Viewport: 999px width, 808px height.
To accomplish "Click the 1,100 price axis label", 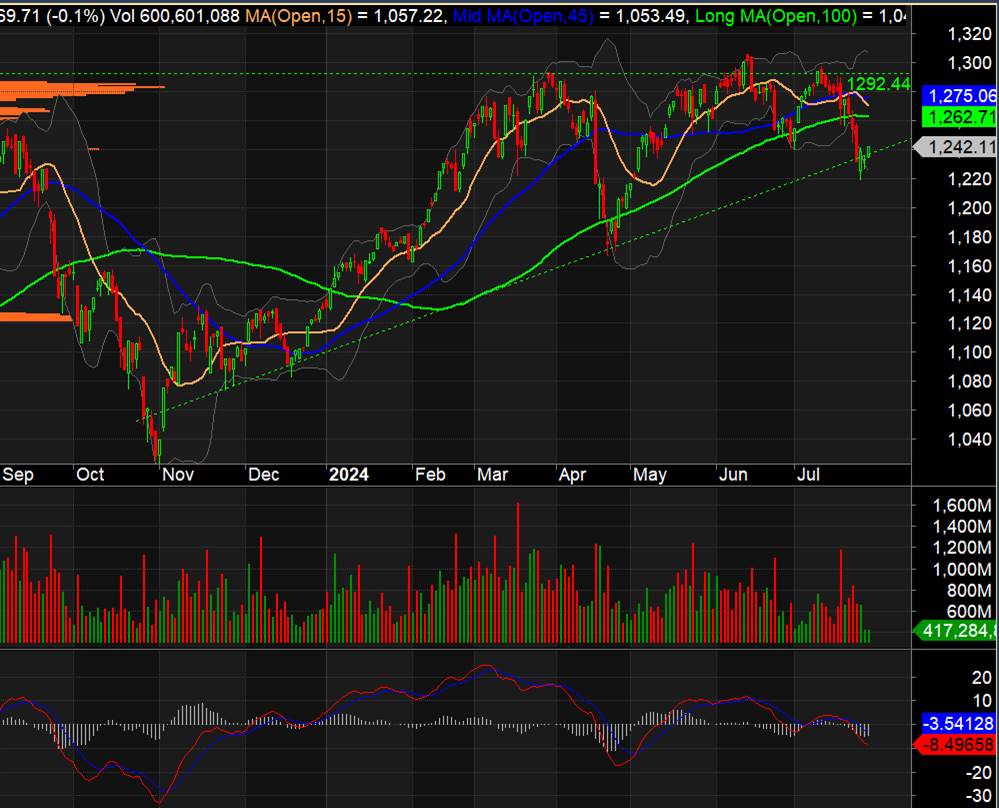I will (969, 352).
